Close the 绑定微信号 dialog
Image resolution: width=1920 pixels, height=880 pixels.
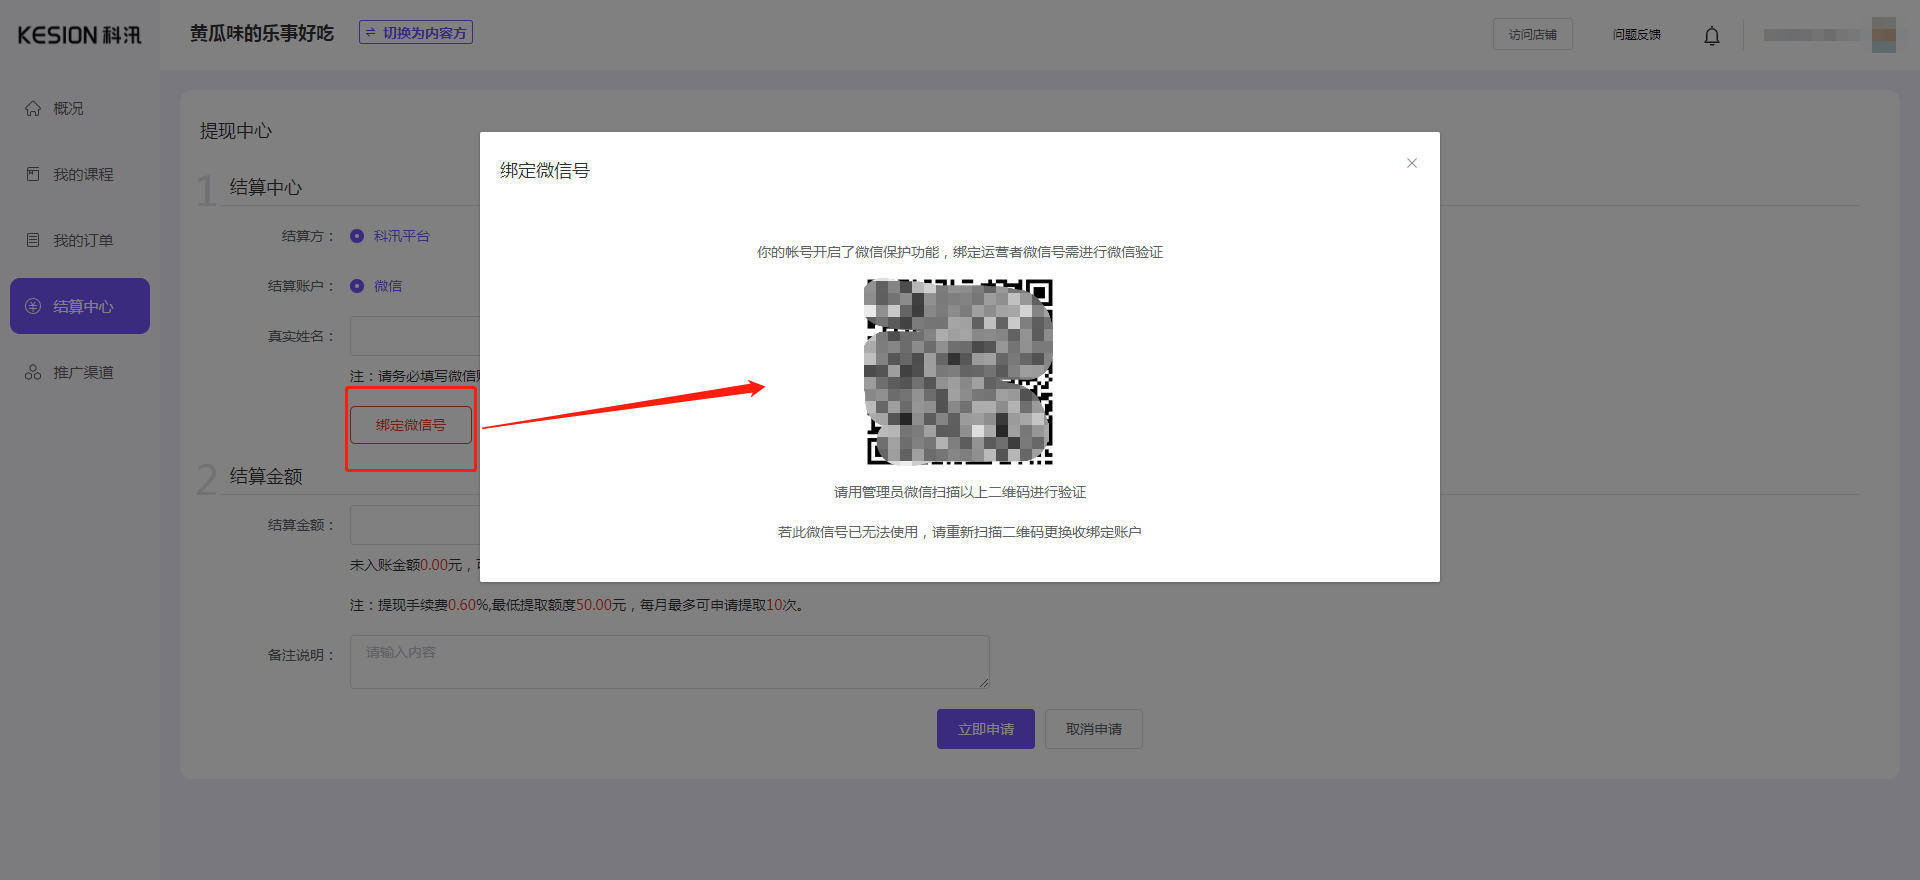coord(1411,163)
